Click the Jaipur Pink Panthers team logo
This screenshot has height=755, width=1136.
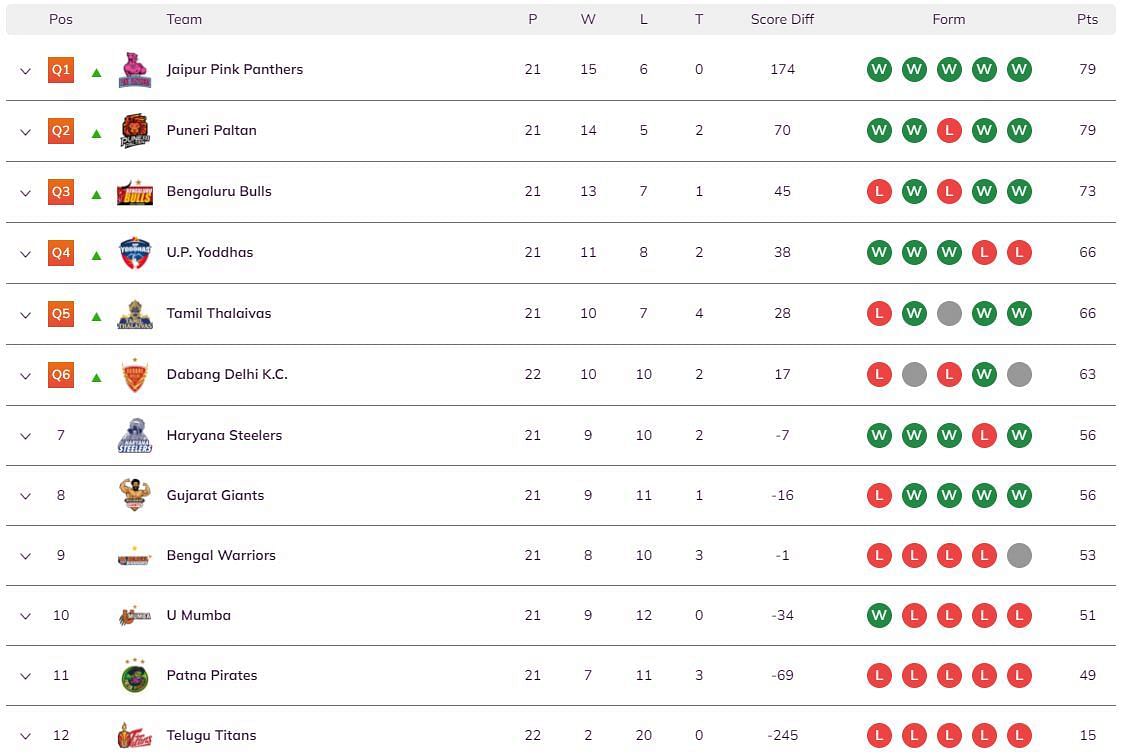point(135,70)
